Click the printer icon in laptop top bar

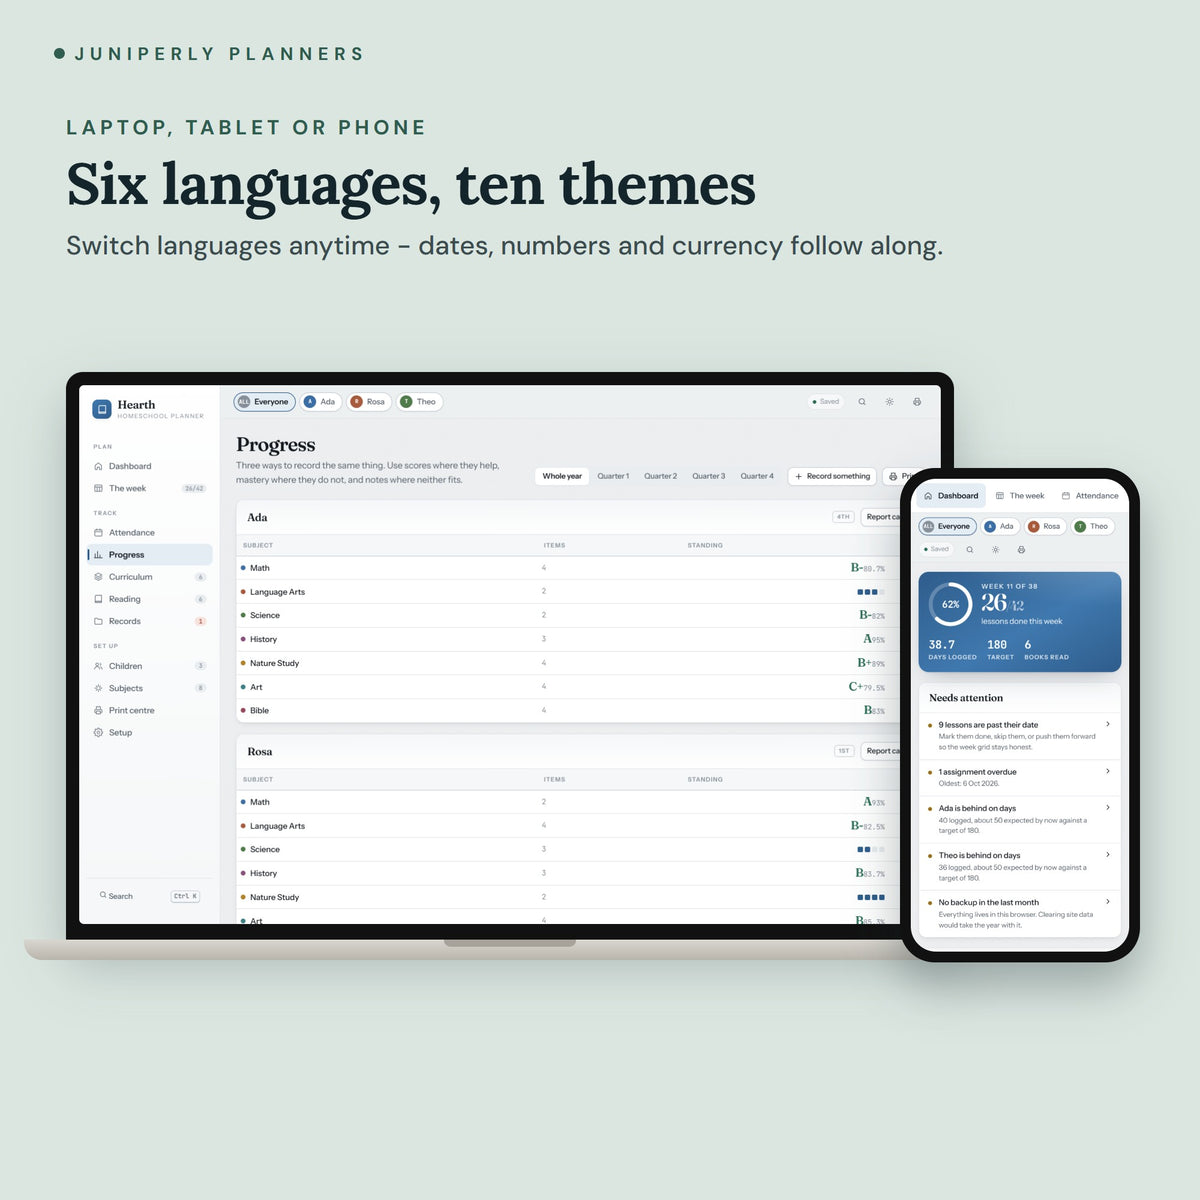point(917,402)
